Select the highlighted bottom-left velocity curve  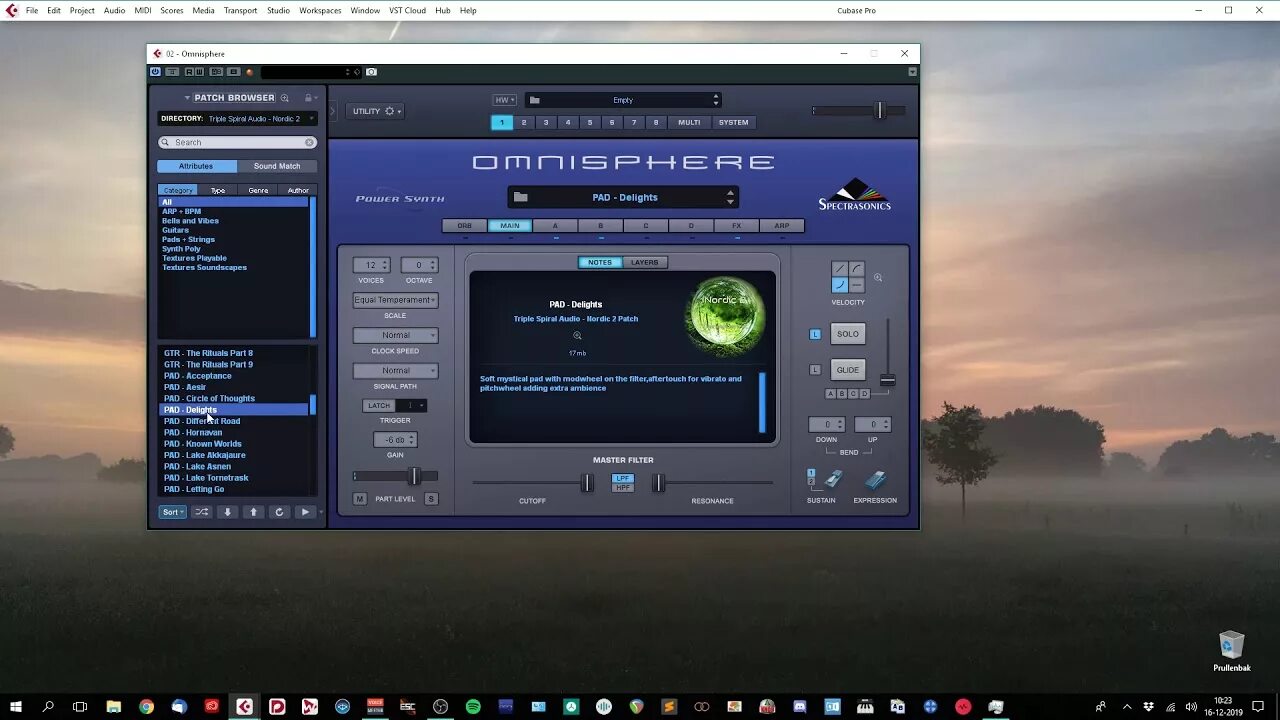(840, 285)
